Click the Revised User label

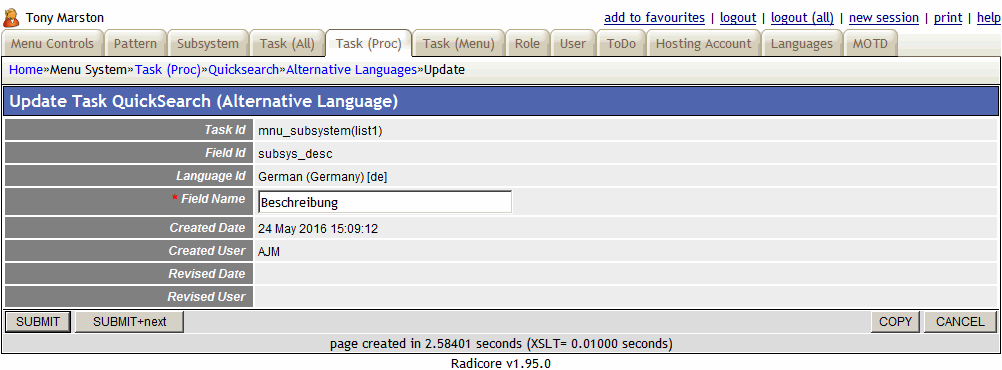(206, 297)
